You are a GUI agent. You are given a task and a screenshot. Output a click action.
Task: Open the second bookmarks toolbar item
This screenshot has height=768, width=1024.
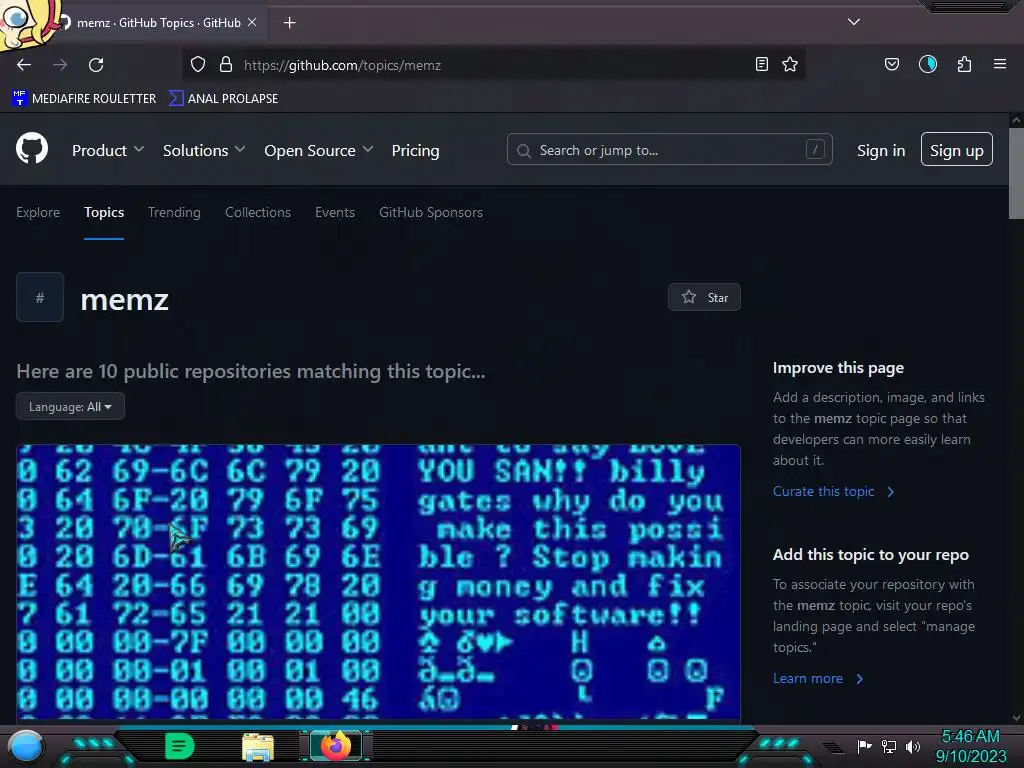pyautogui.click(x=223, y=99)
